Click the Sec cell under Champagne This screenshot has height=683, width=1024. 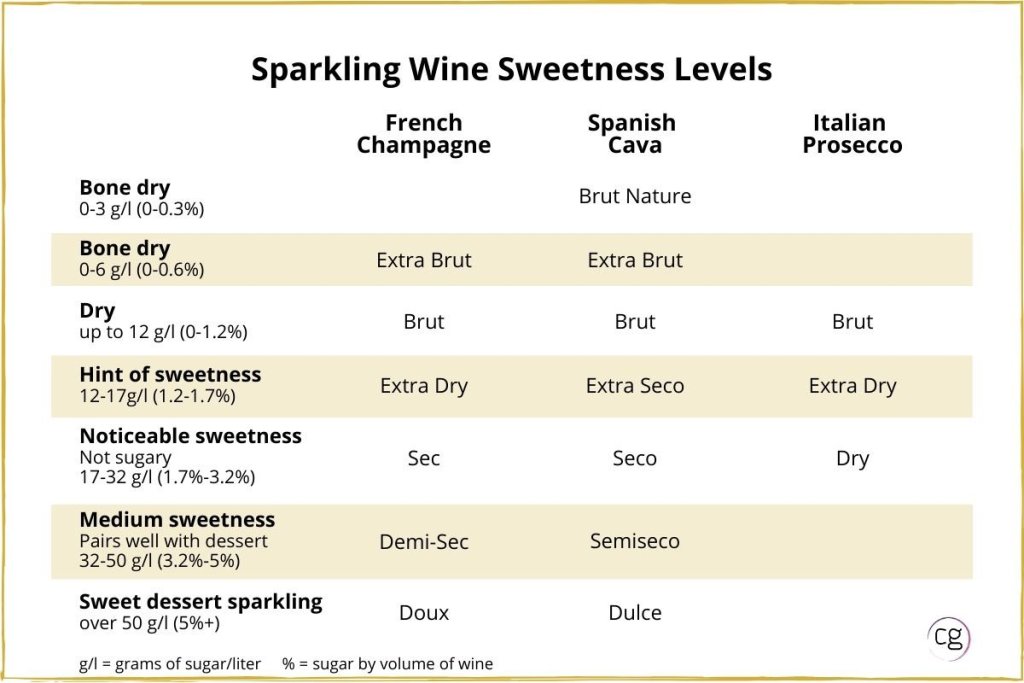(x=424, y=459)
